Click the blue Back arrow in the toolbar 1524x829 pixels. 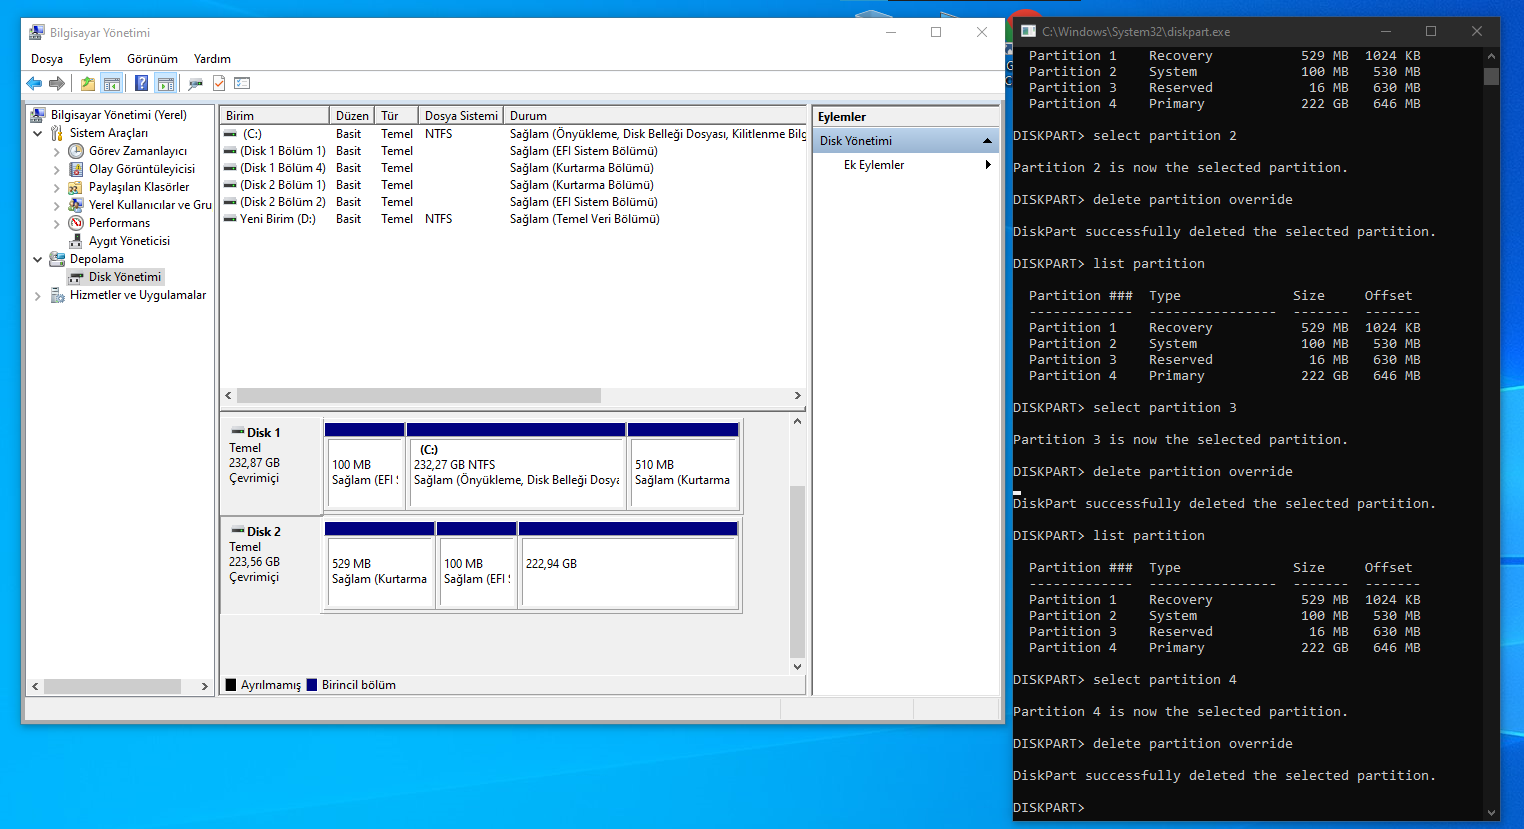click(x=34, y=84)
